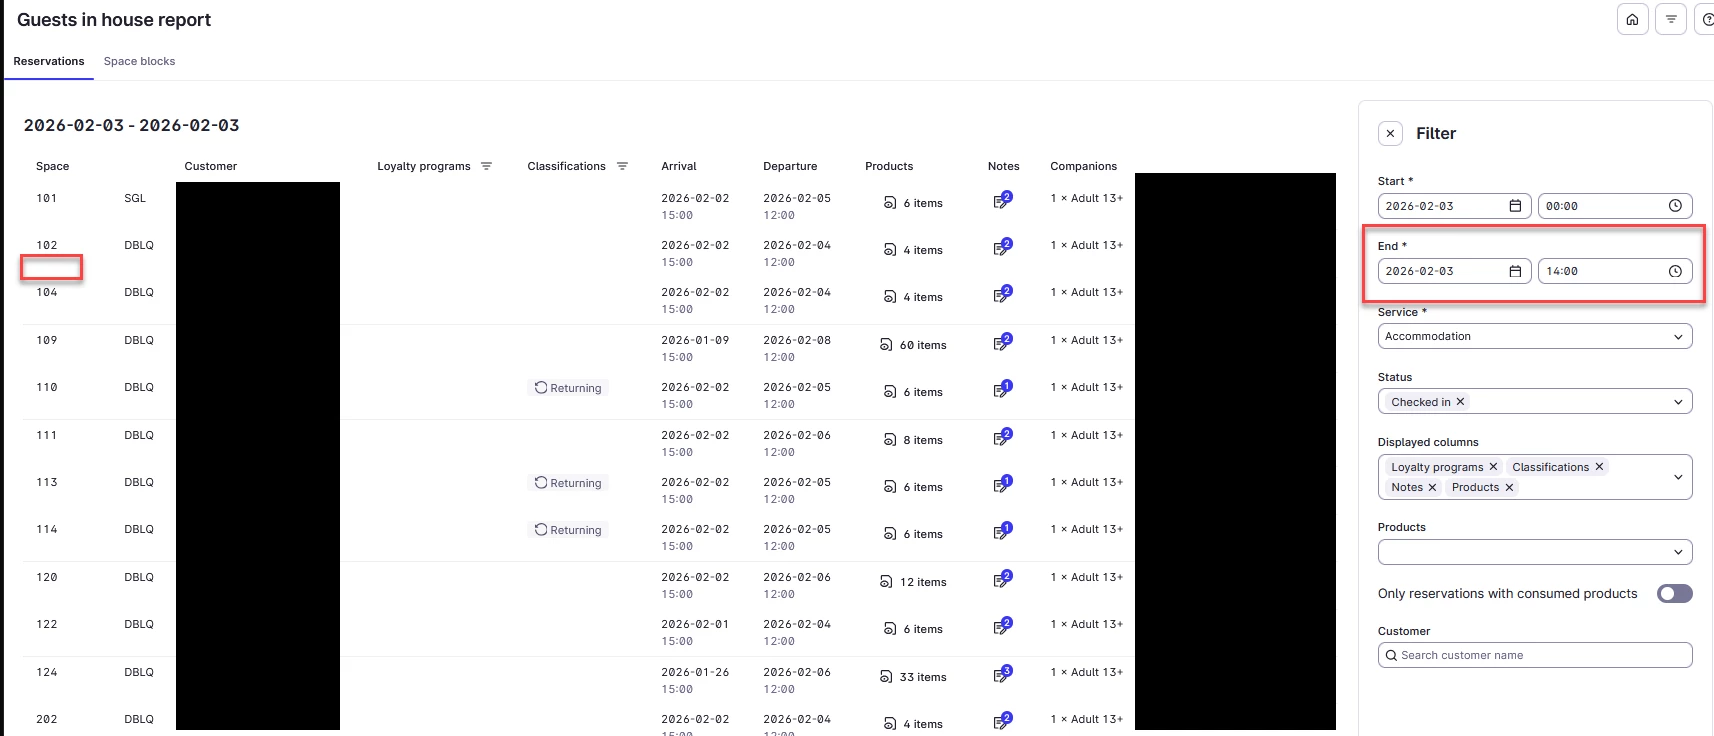Open notes icon for space 113
Viewport: 1714px width, 736px height.
click(1002, 484)
